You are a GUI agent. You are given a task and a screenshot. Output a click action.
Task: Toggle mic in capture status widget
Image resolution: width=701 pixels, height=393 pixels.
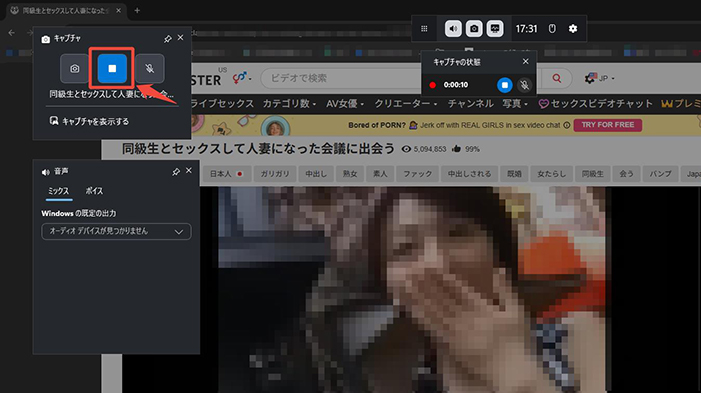(x=524, y=85)
